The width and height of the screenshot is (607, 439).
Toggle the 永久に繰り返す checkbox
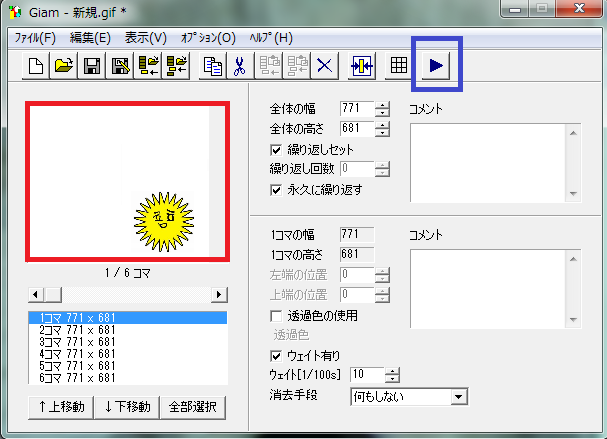[x=276, y=190]
